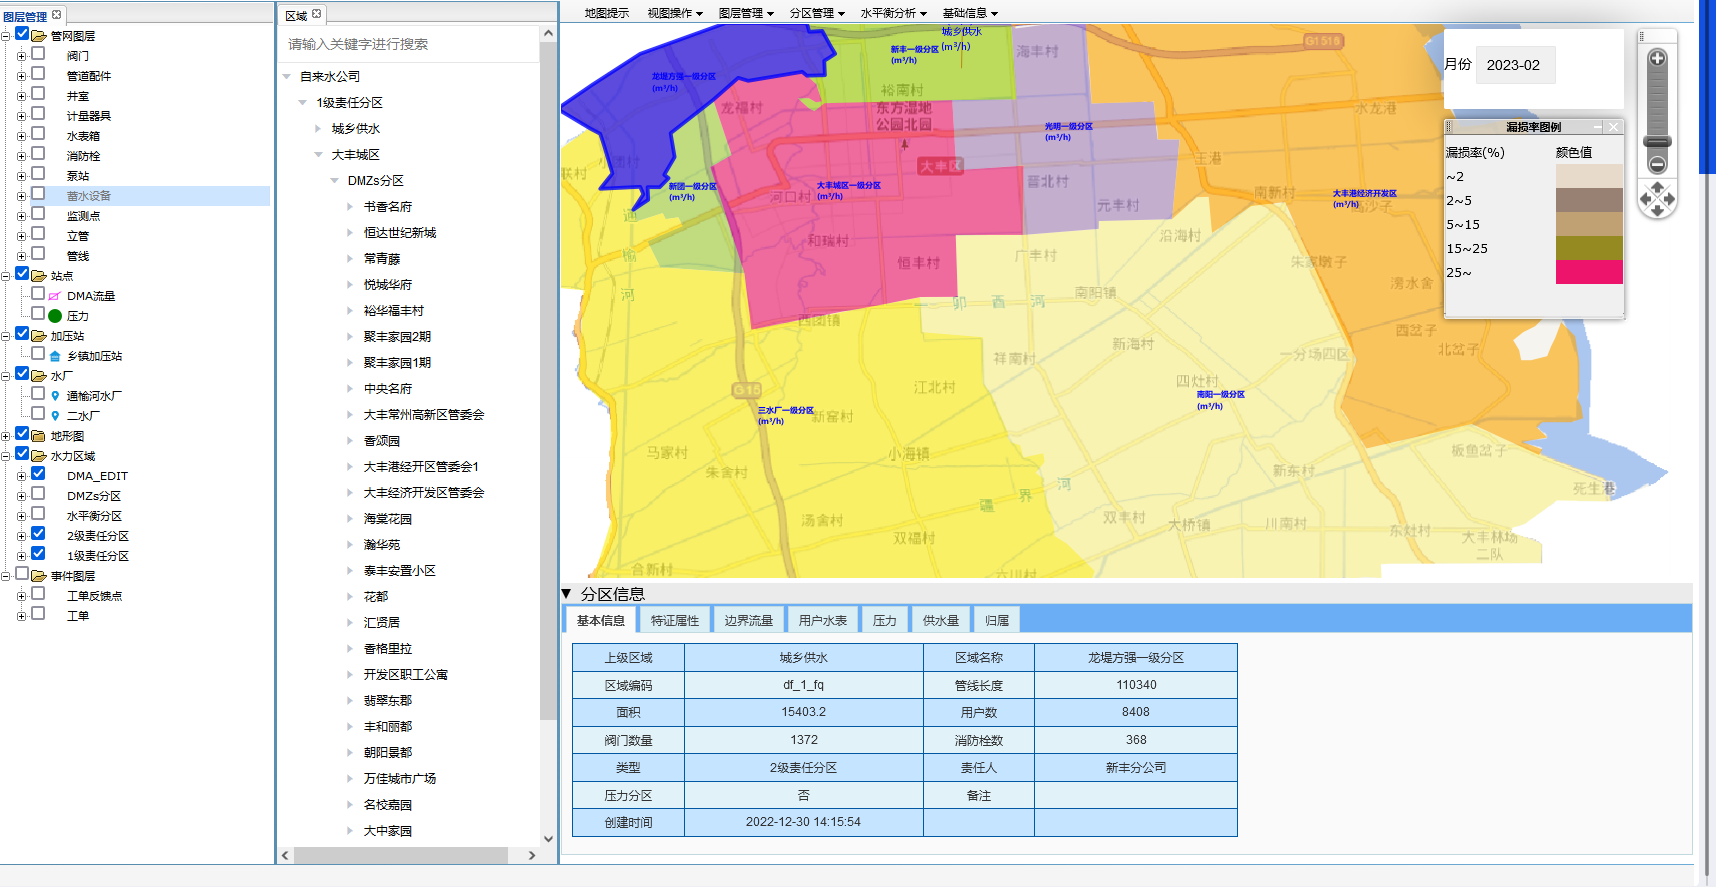The width and height of the screenshot is (1716, 887).
Task: Pan the map right with arrow
Action: 1670,199
